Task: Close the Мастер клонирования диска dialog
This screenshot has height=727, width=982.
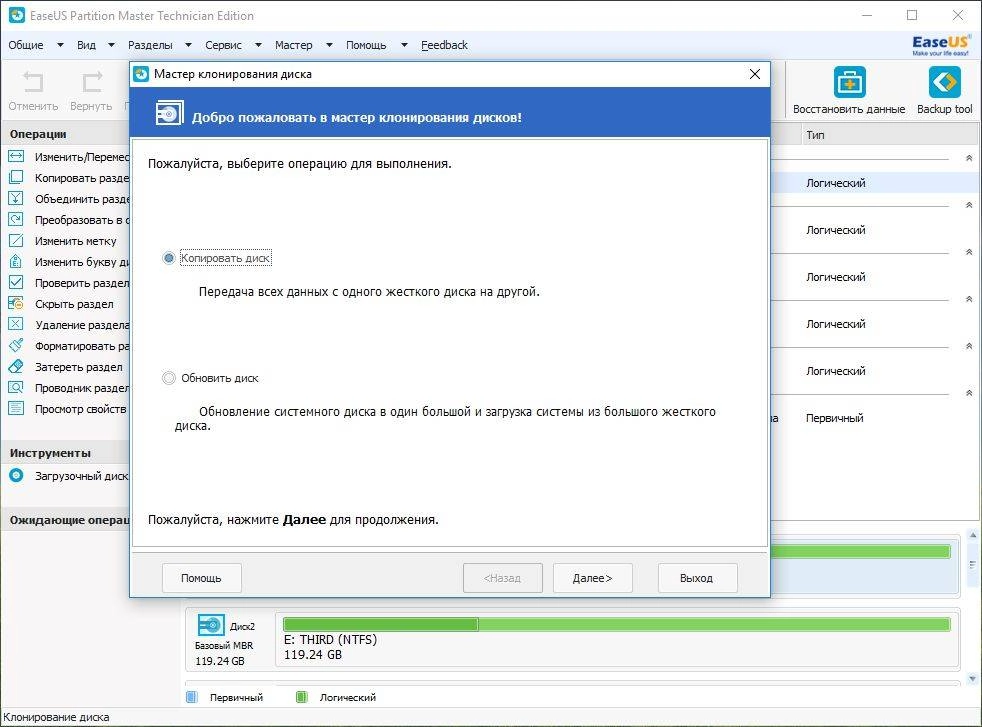Action: 755,74
